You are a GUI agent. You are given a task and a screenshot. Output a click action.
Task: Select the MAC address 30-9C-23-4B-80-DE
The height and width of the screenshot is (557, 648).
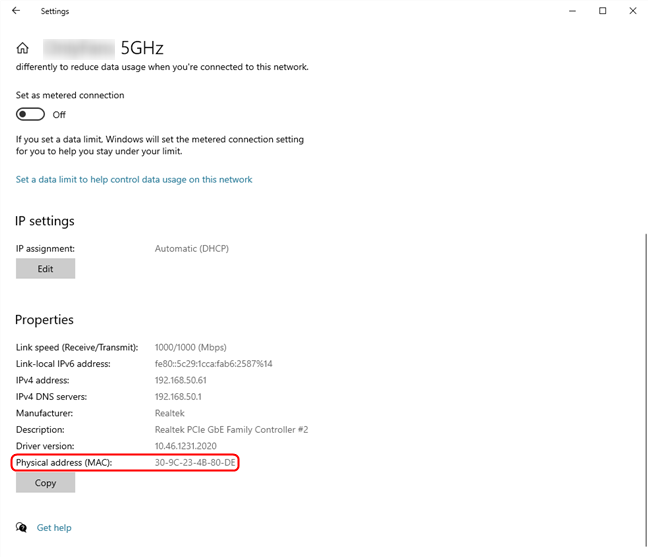[x=195, y=462]
